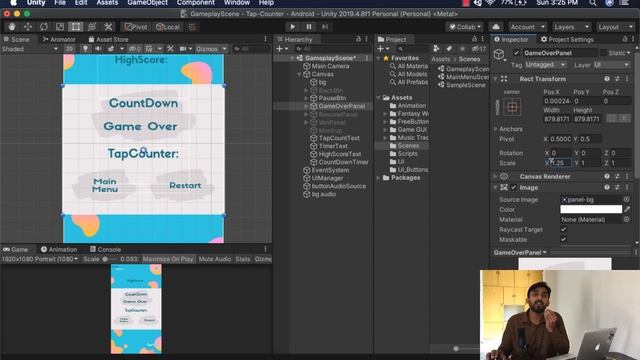Toggle Local handle rotation
Screen dimensions: 640x360
(168, 27)
